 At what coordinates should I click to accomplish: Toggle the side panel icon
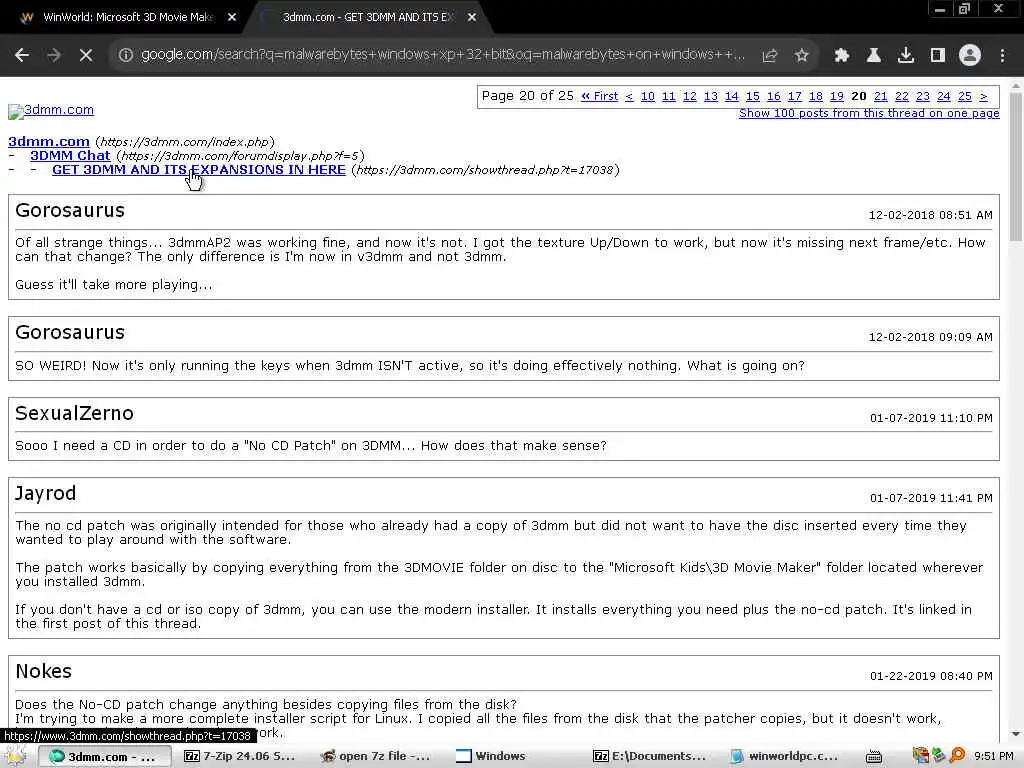(938, 56)
